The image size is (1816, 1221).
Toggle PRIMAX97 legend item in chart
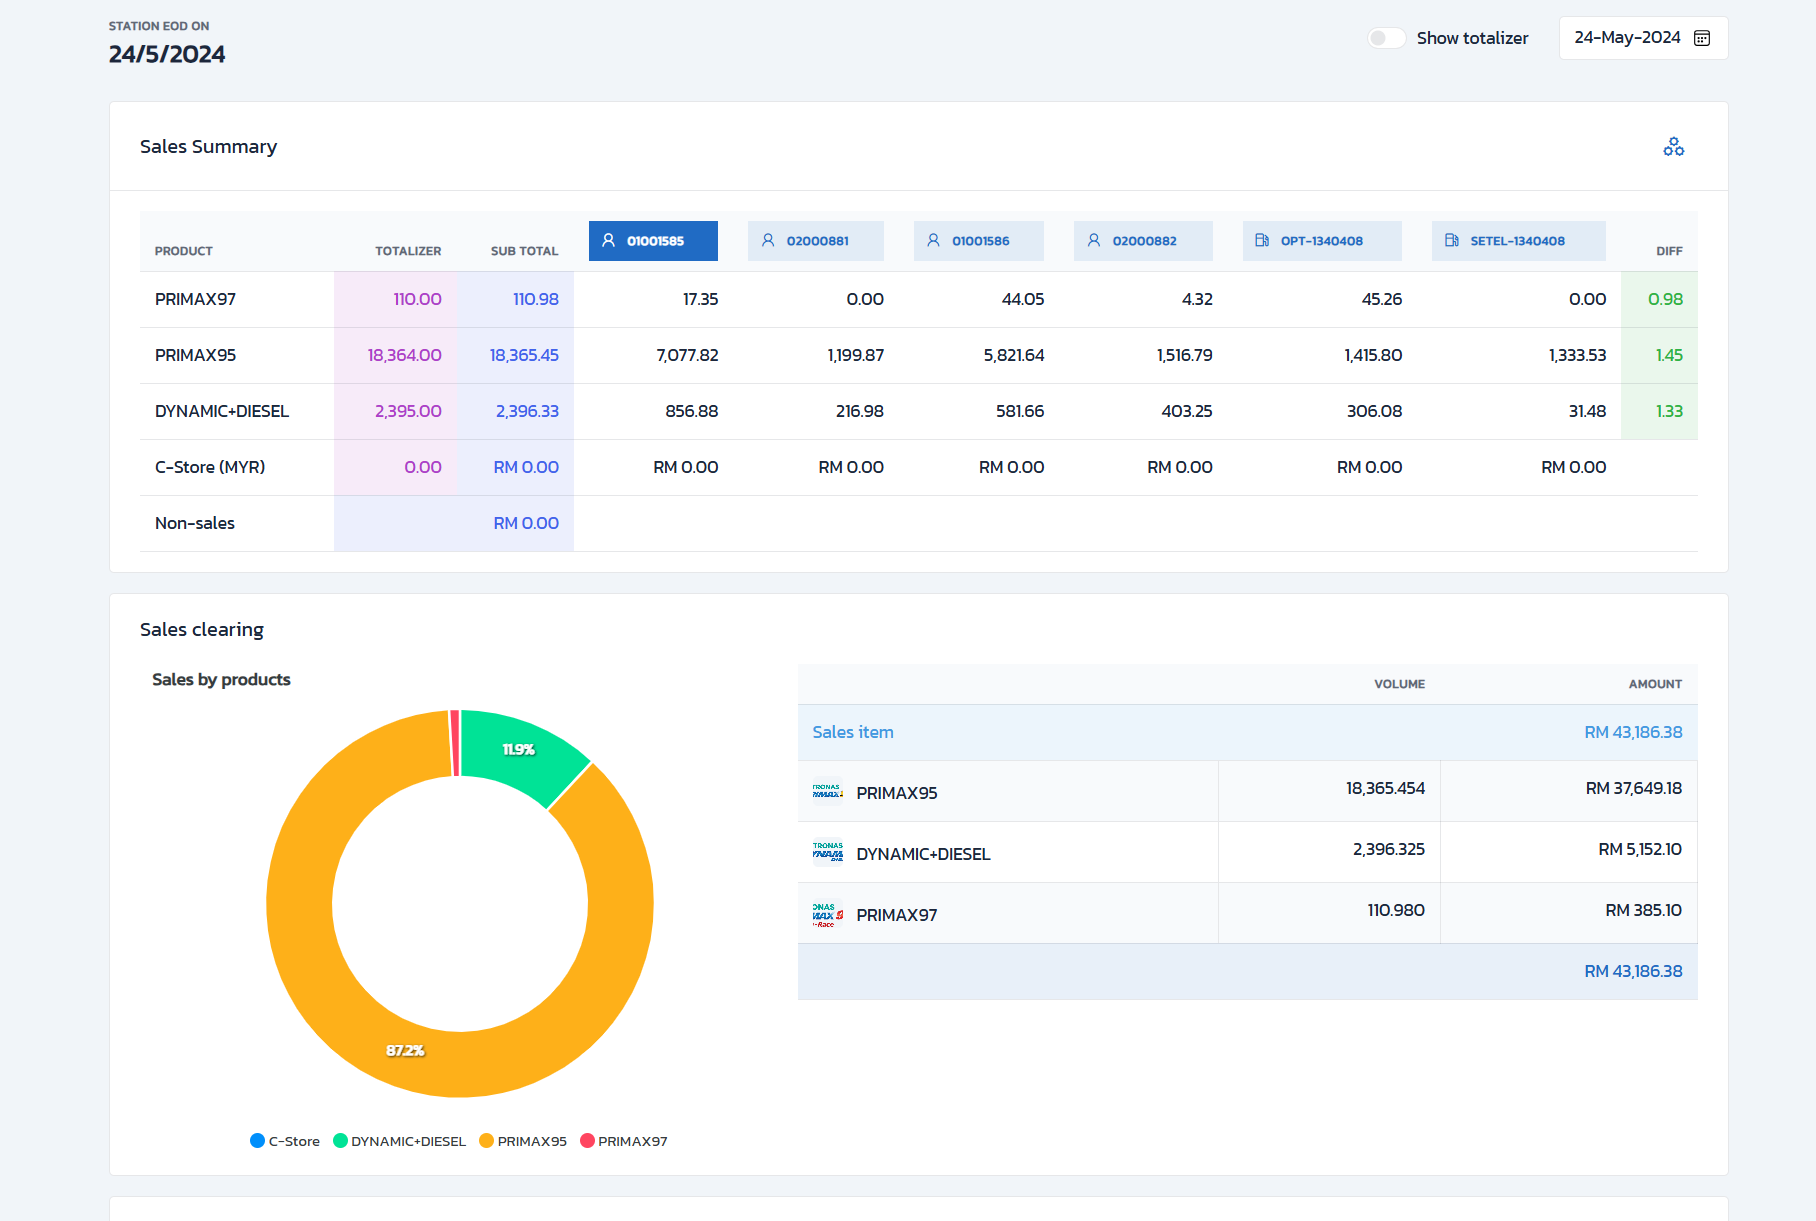(x=623, y=1141)
